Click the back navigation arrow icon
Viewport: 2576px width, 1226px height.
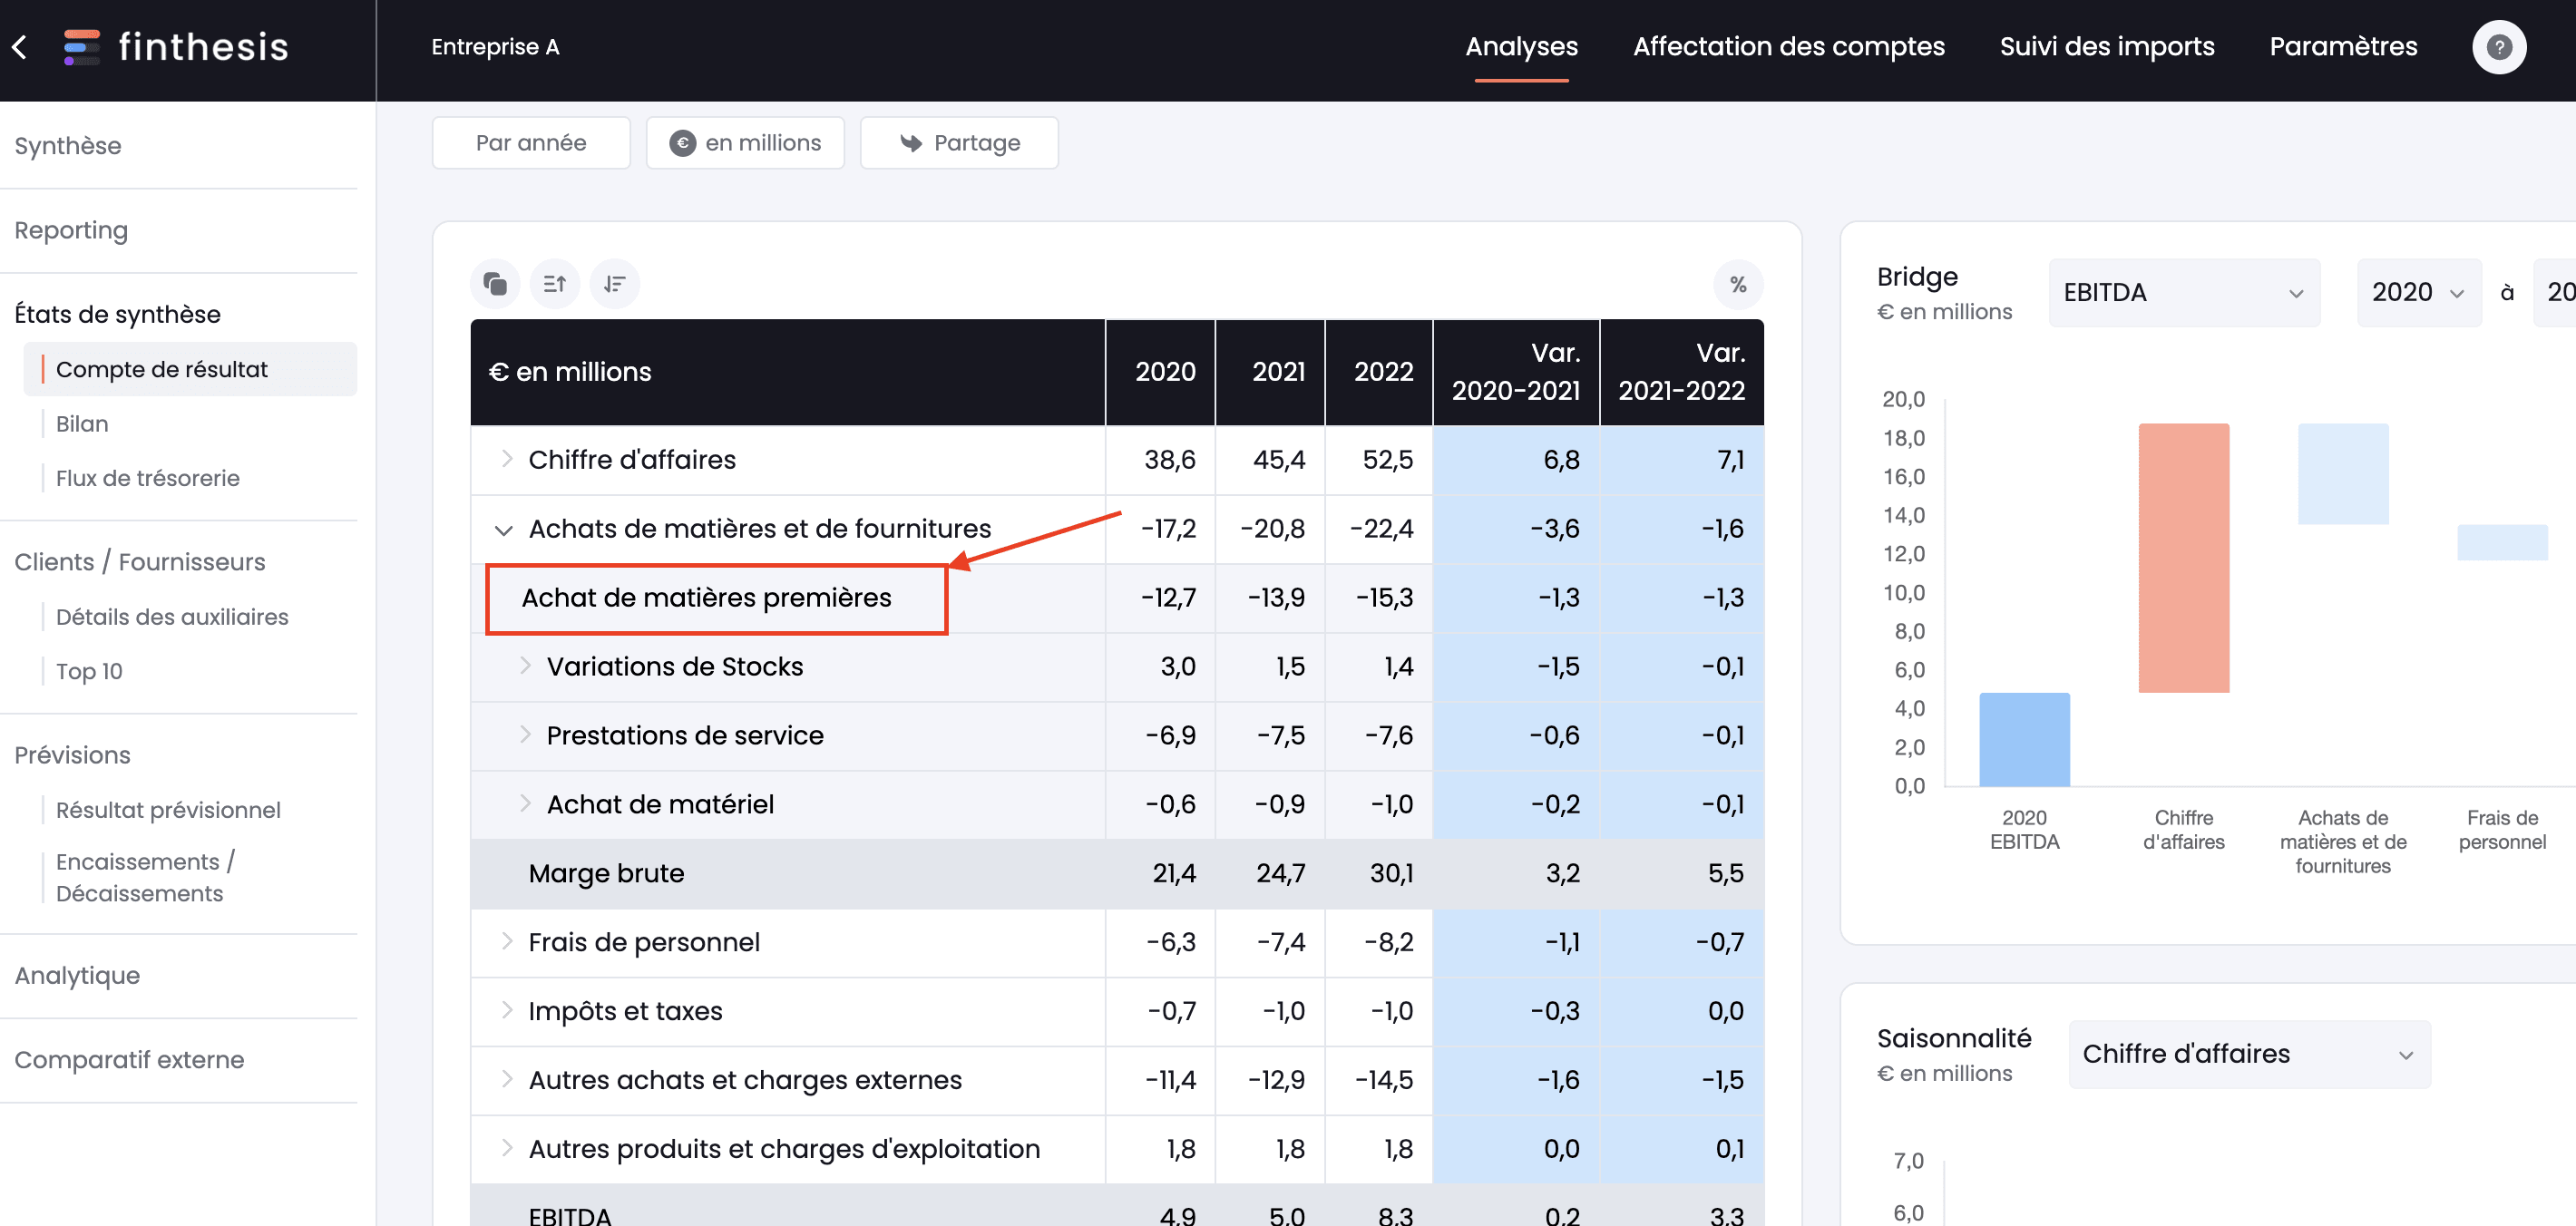[23, 46]
